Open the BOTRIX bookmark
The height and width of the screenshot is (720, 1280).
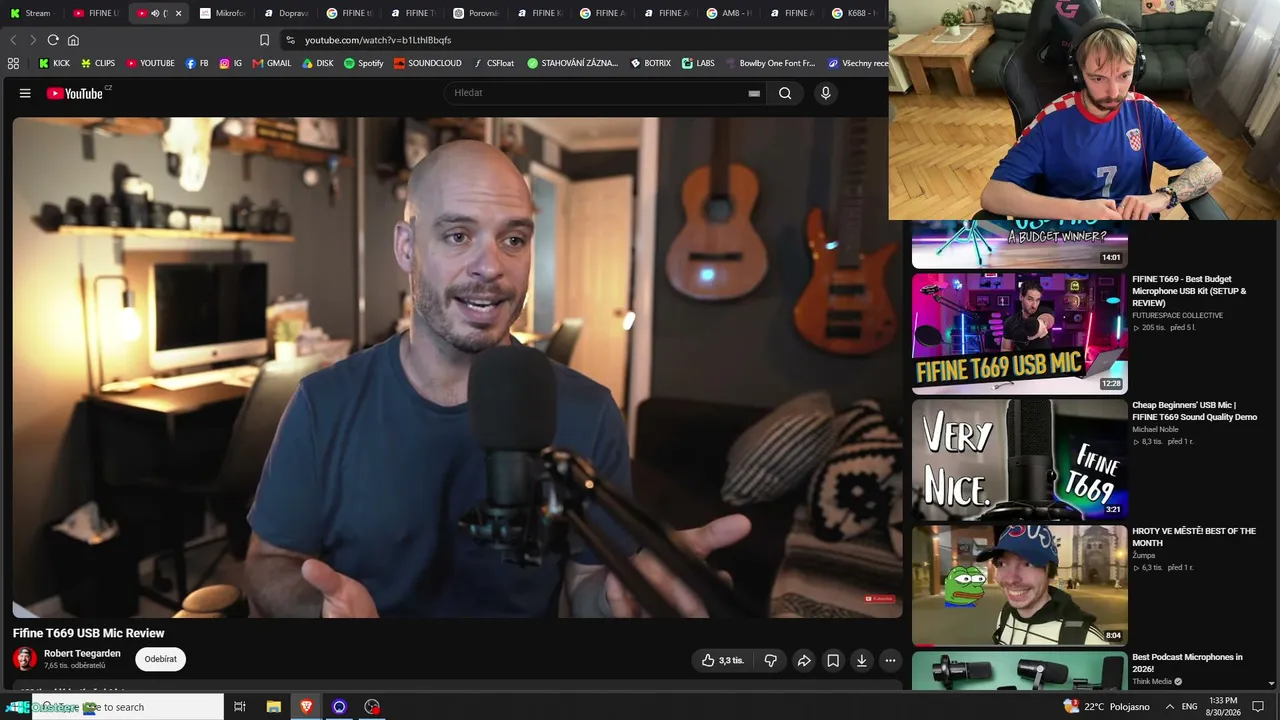pos(651,63)
